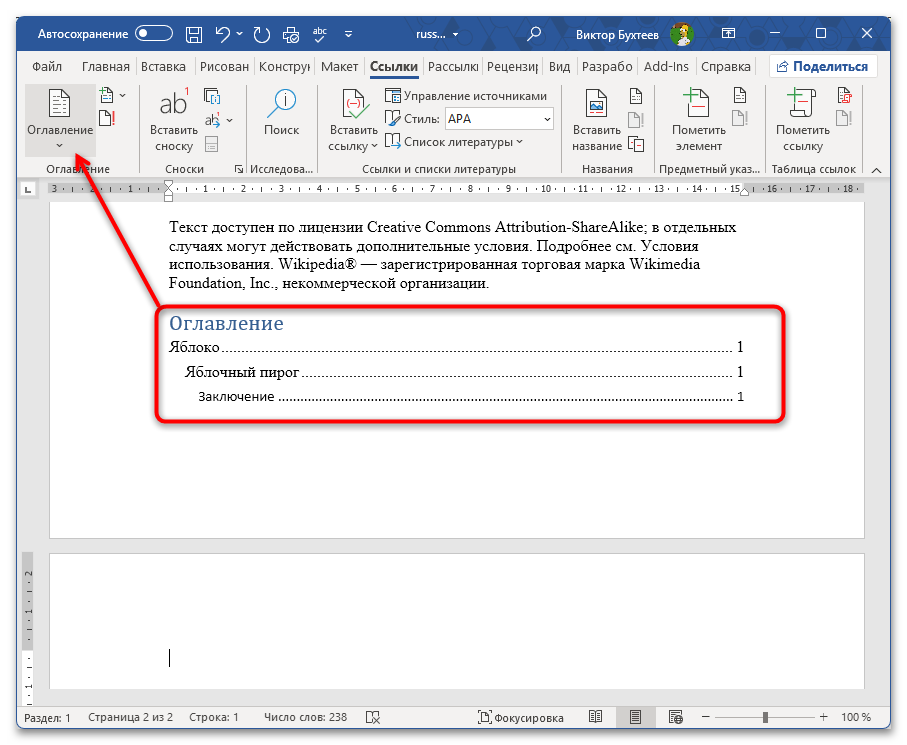Screen dimensions: 907x745
Task: Click the ribbon display options icon
Action: [x=728, y=34]
